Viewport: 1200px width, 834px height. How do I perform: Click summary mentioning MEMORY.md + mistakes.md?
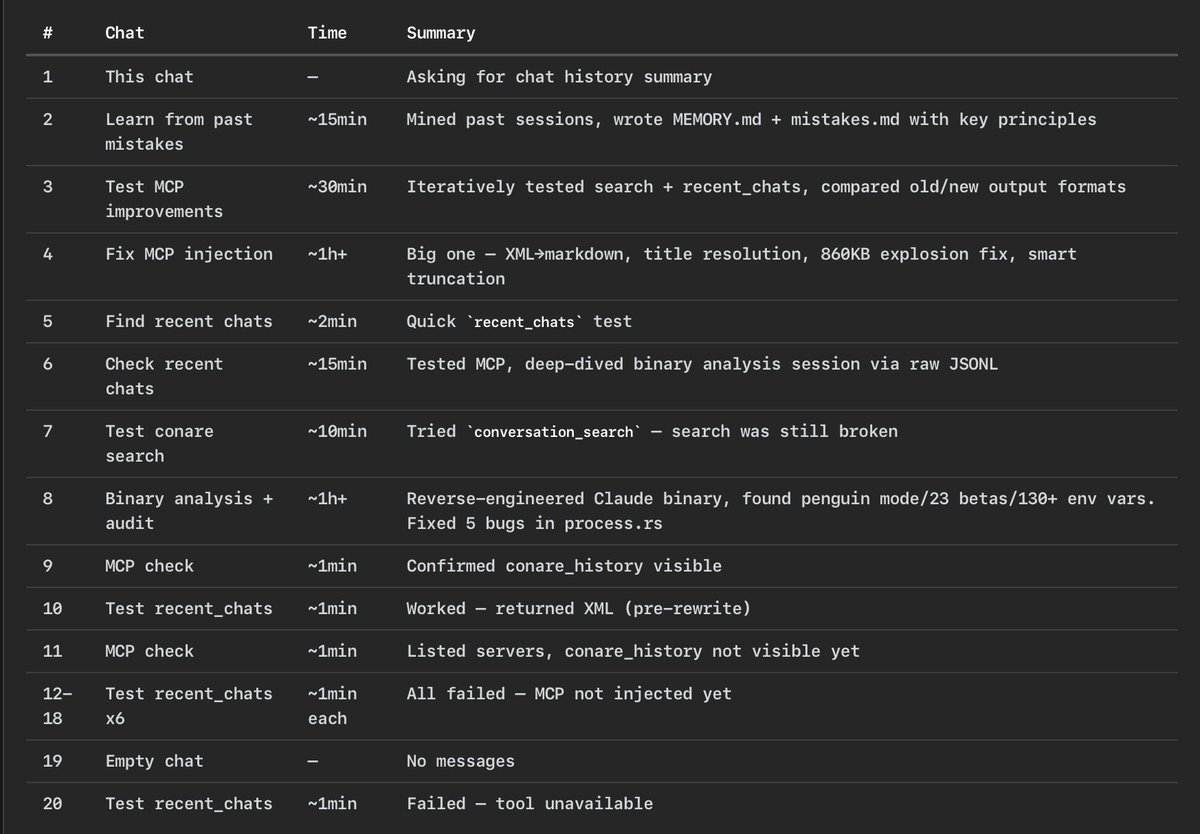coord(751,120)
